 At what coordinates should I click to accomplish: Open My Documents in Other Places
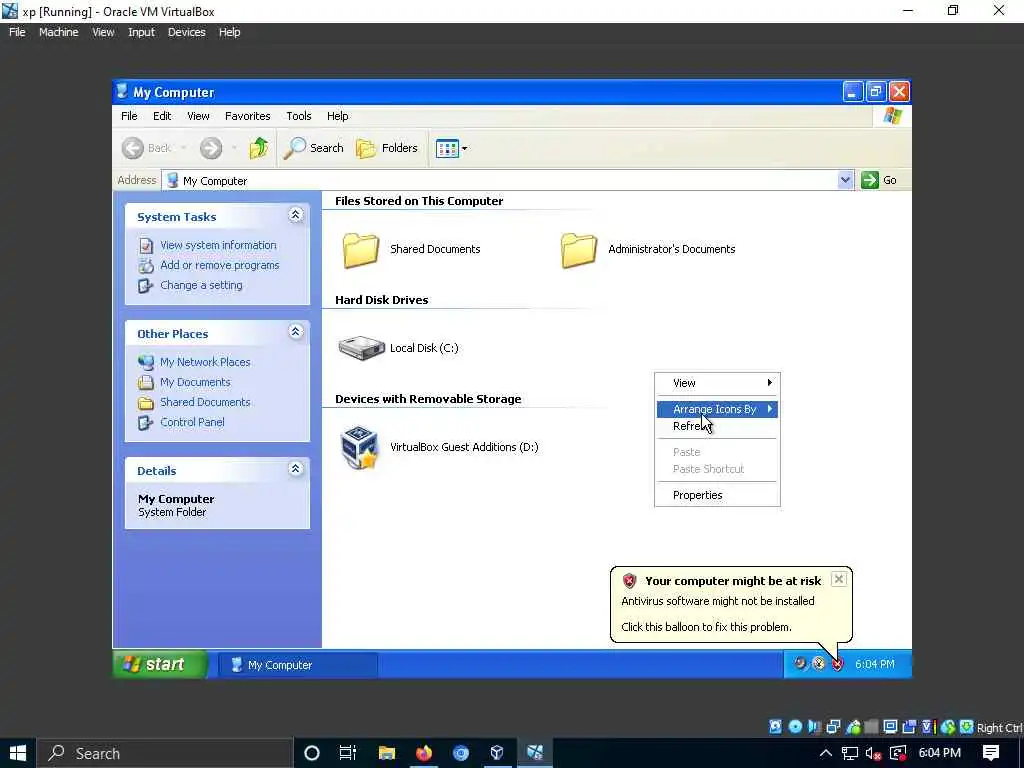tap(195, 382)
